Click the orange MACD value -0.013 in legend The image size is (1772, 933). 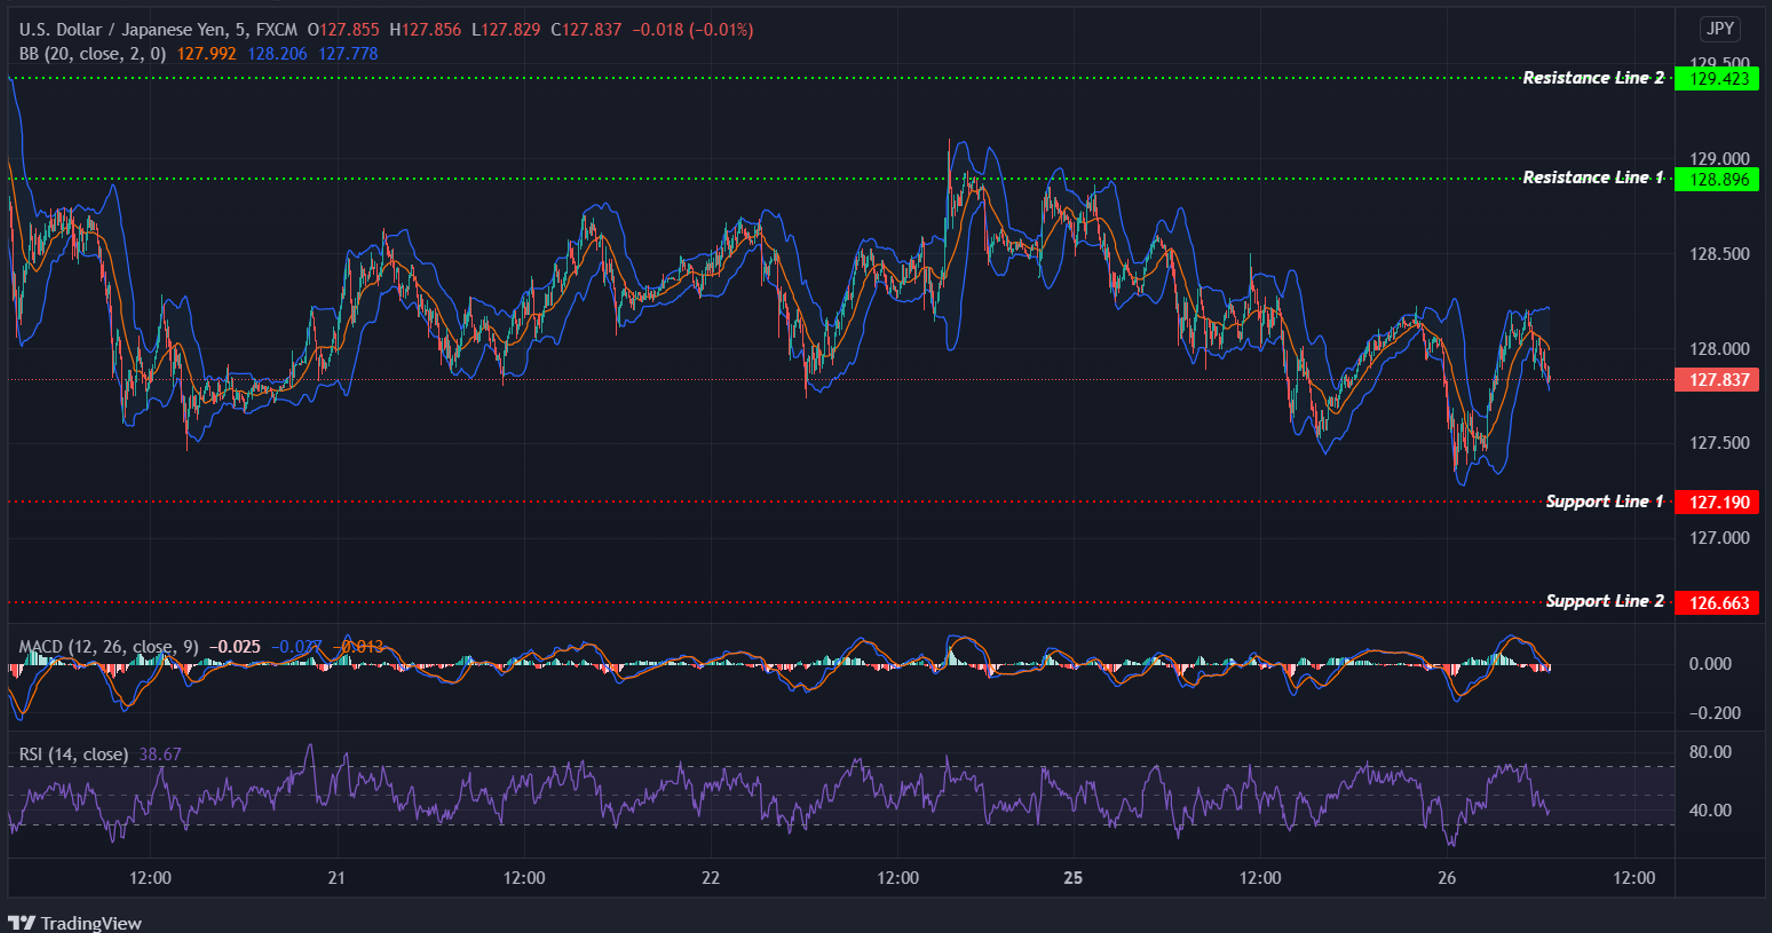click(x=358, y=646)
